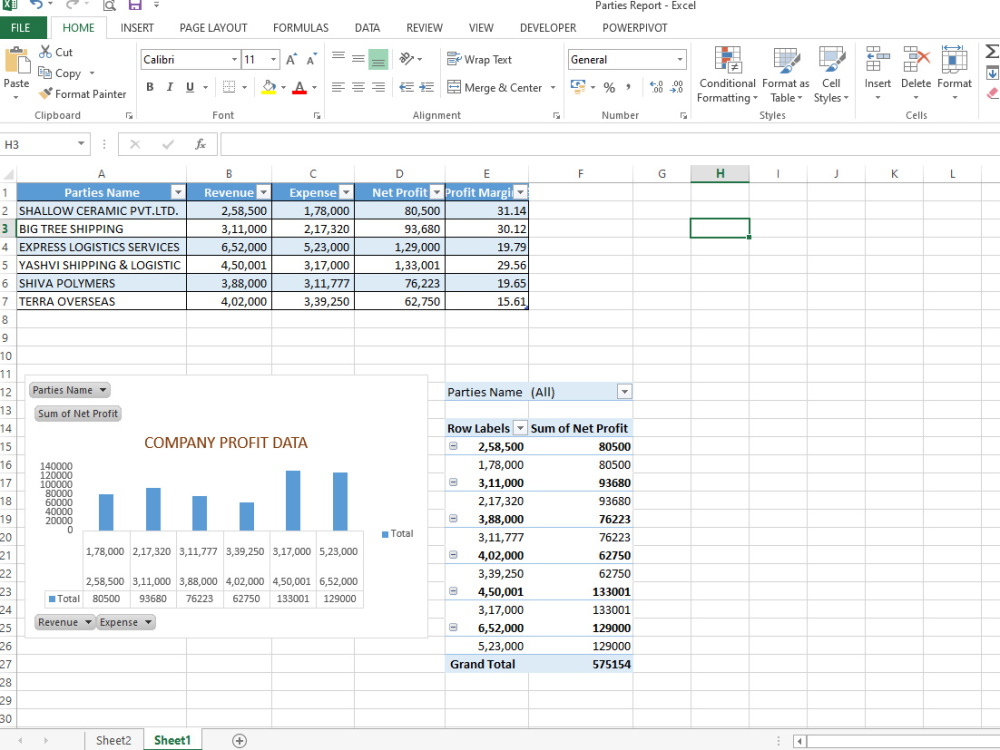Viewport: 1000px width, 750px height.
Task: Toggle Underline formatting
Action: coord(189,87)
